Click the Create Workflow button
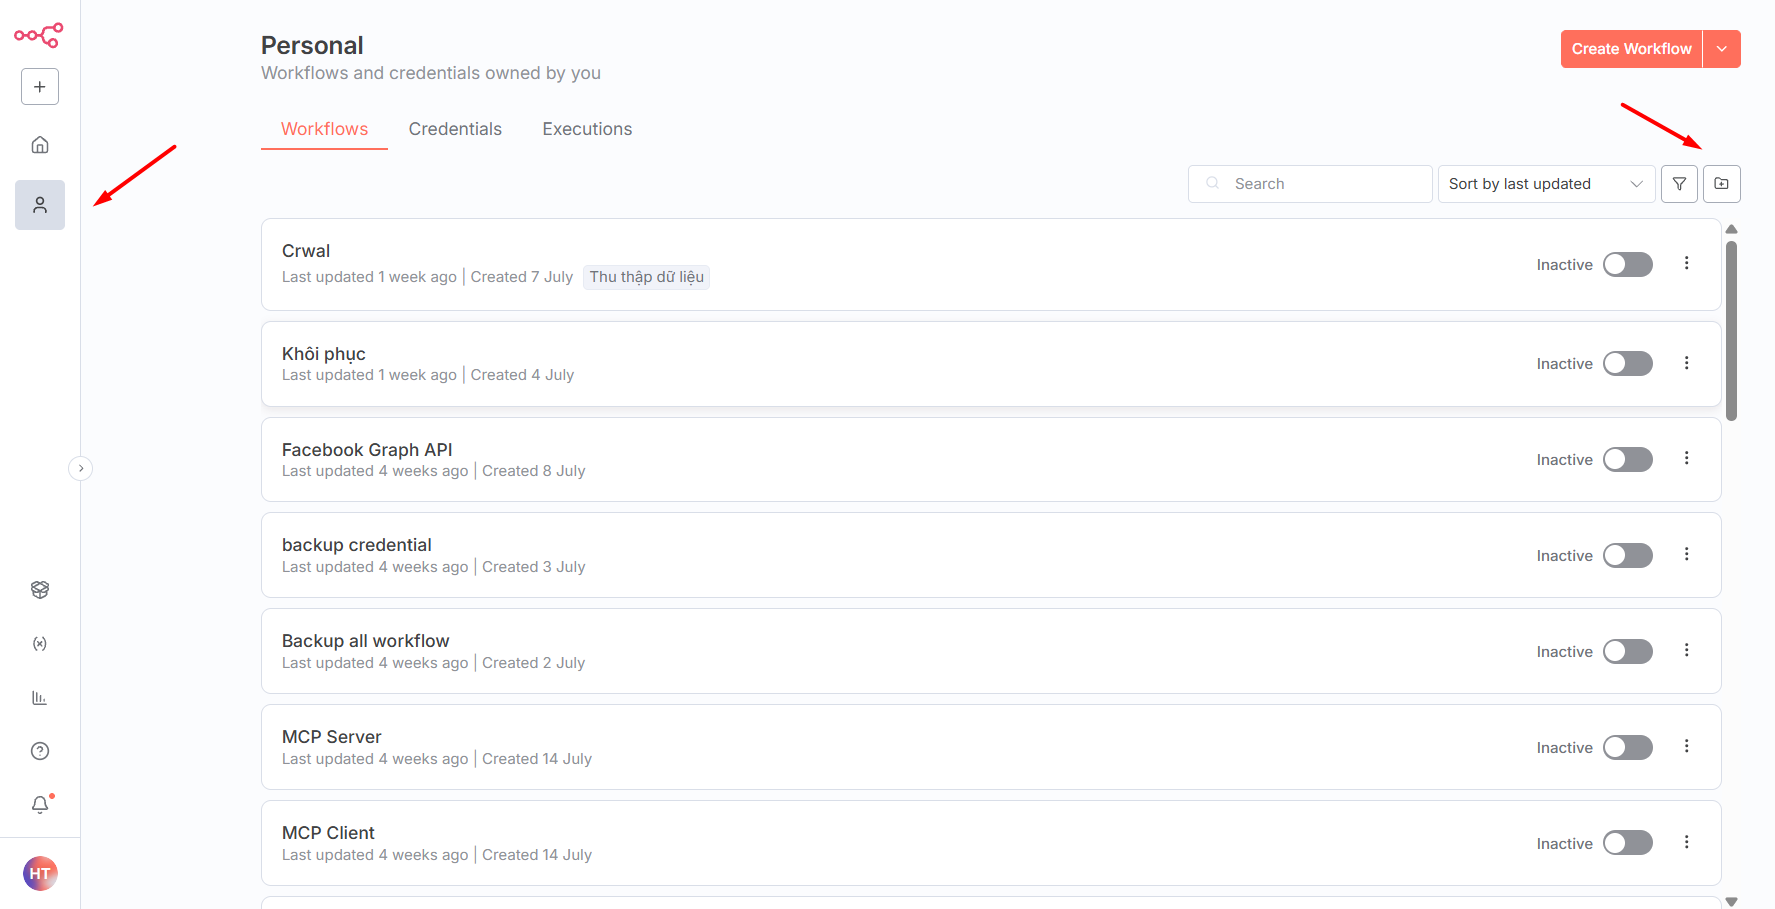1775x909 pixels. coord(1631,49)
